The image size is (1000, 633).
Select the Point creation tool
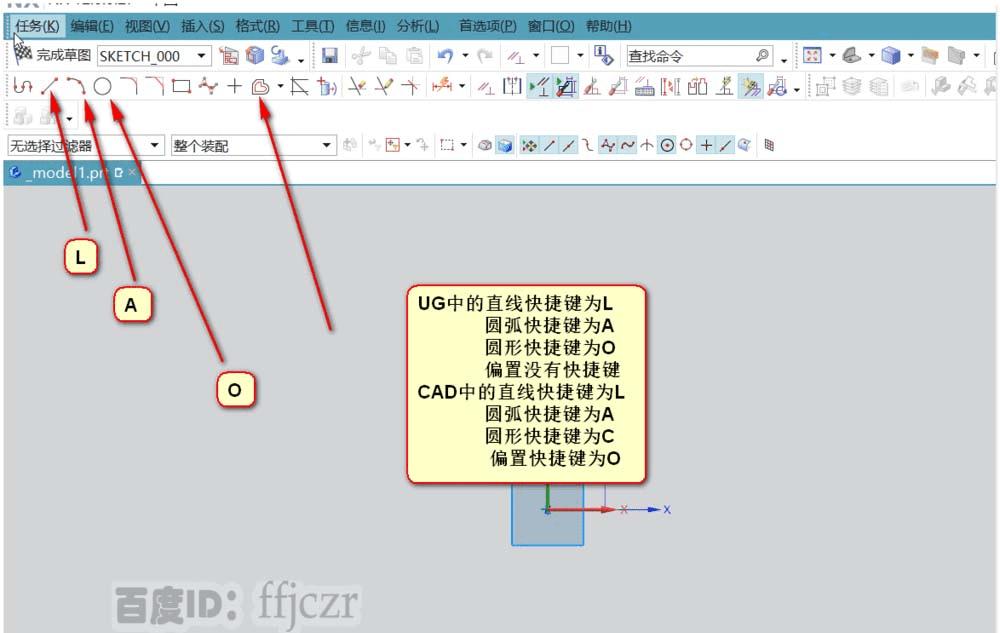click(x=232, y=88)
